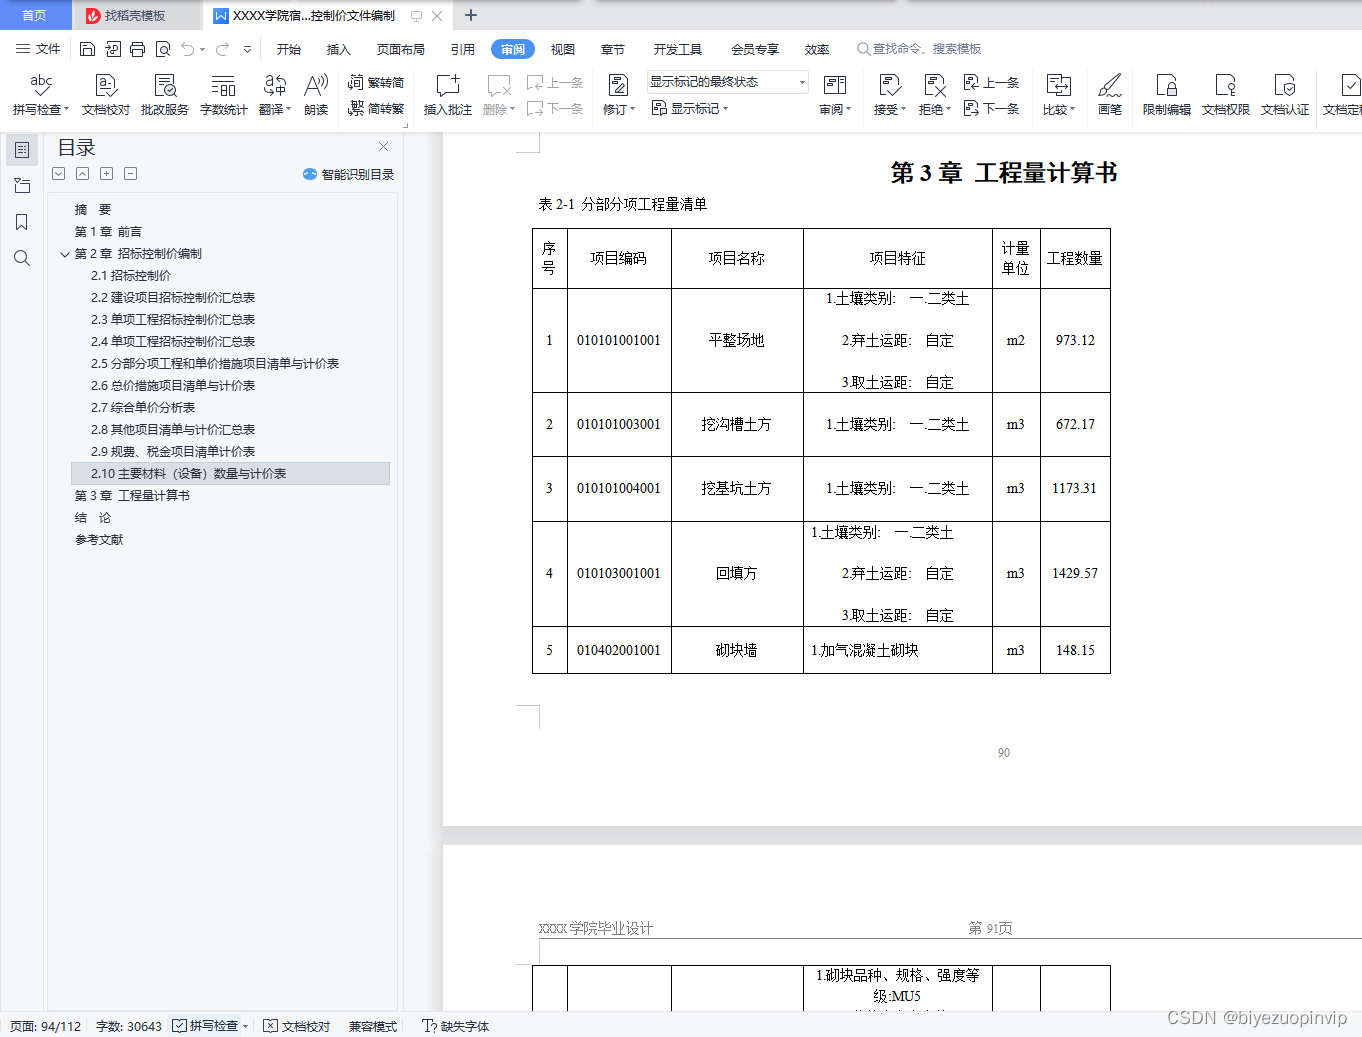Switch to 开发工具 ribbon tab
This screenshot has height=1037, width=1362.
678,49
